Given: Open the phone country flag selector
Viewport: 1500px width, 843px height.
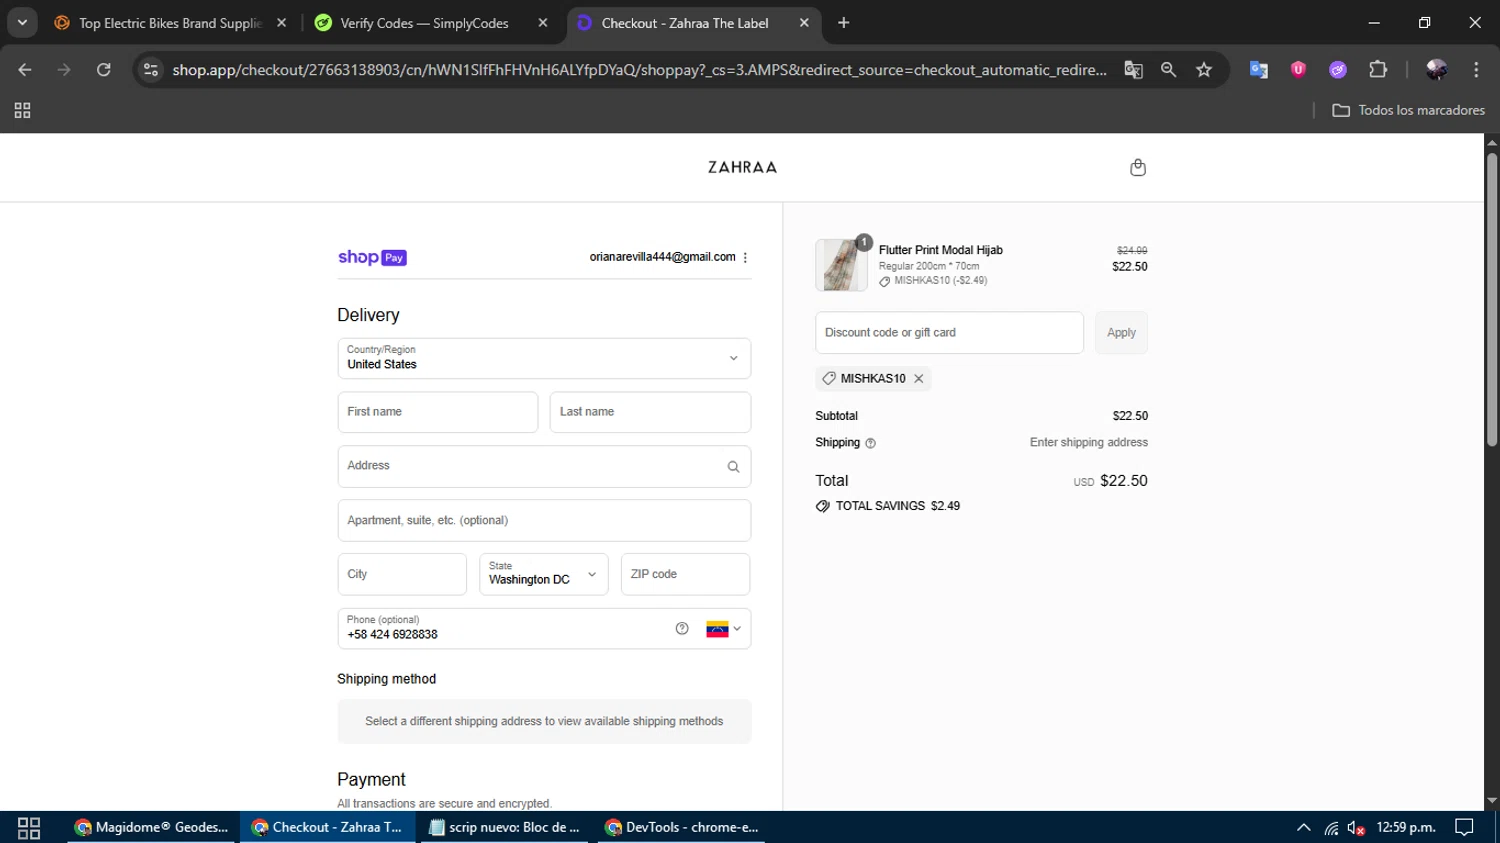Looking at the screenshot, I should [x=724, y=629].
